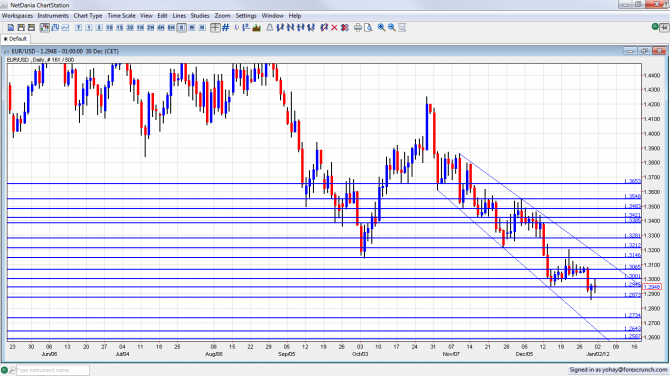
Task: Select the D daily time scale button
Action: 182,28
